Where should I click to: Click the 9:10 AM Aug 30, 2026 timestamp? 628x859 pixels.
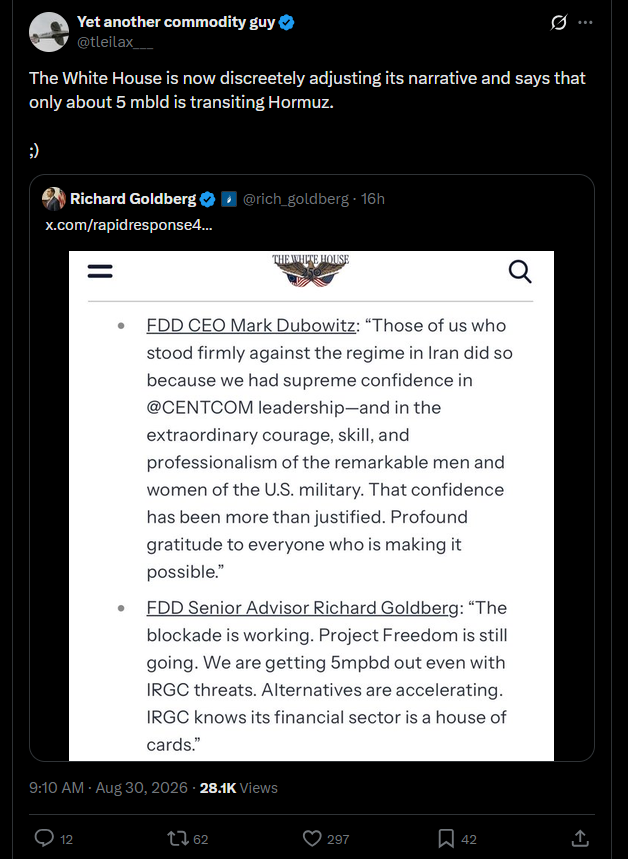click(109, 788)
